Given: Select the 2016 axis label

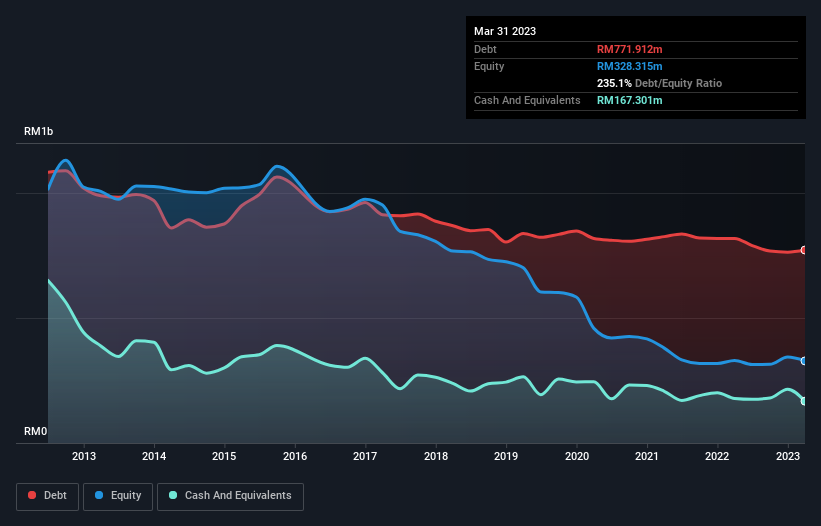Looking at the screenshot, I should point(295,456).
